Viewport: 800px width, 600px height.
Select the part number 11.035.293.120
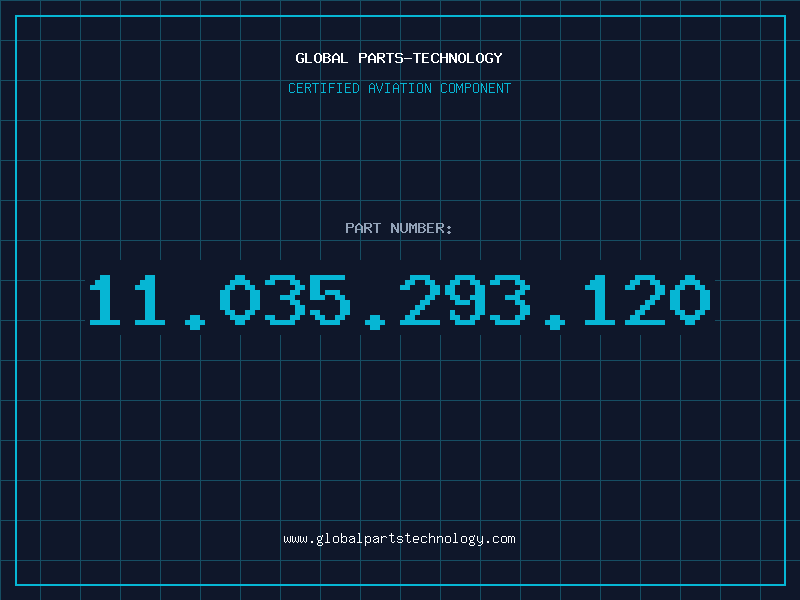click(x=400, y=302)
